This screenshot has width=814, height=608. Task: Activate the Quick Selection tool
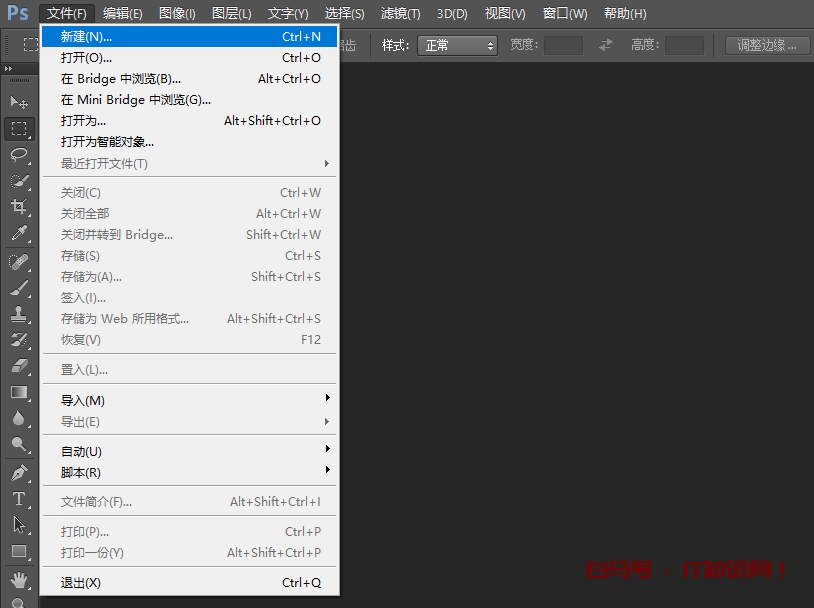coord(18,179)
